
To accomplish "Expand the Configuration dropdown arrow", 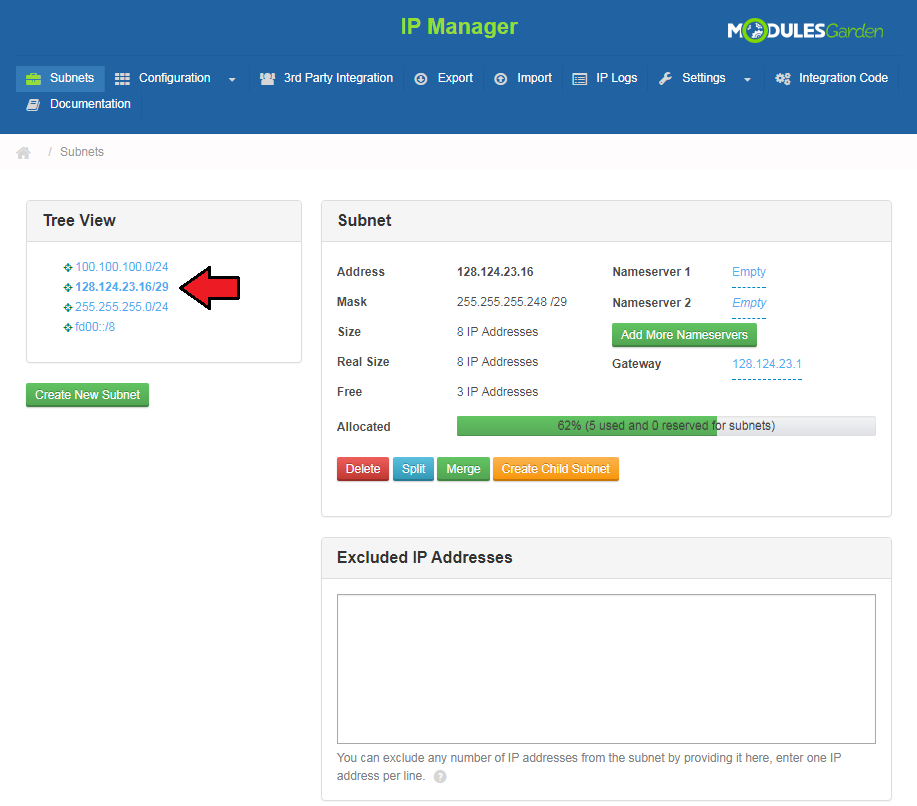I will pyautogui.click(x=232, y=80).
